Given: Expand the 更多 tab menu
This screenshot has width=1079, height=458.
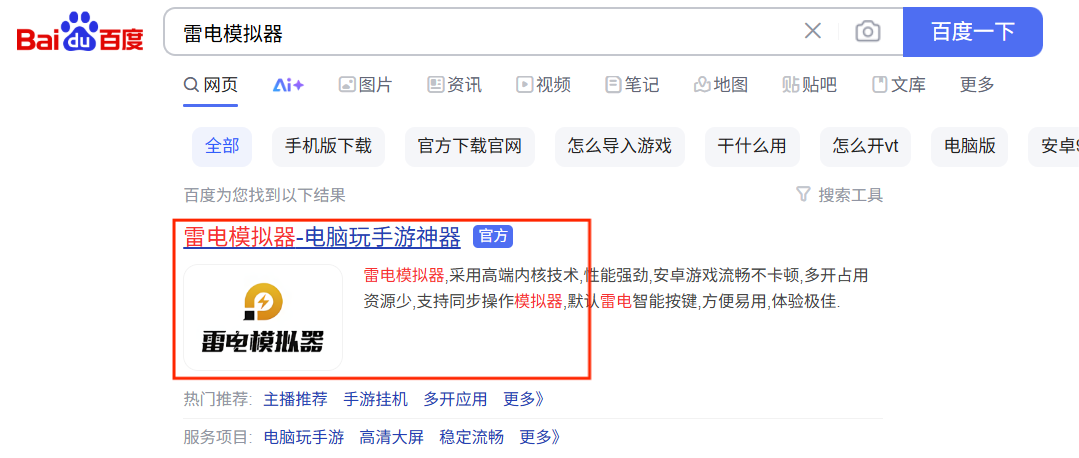Looking at the screenshot, I should [x=977, y=85].
